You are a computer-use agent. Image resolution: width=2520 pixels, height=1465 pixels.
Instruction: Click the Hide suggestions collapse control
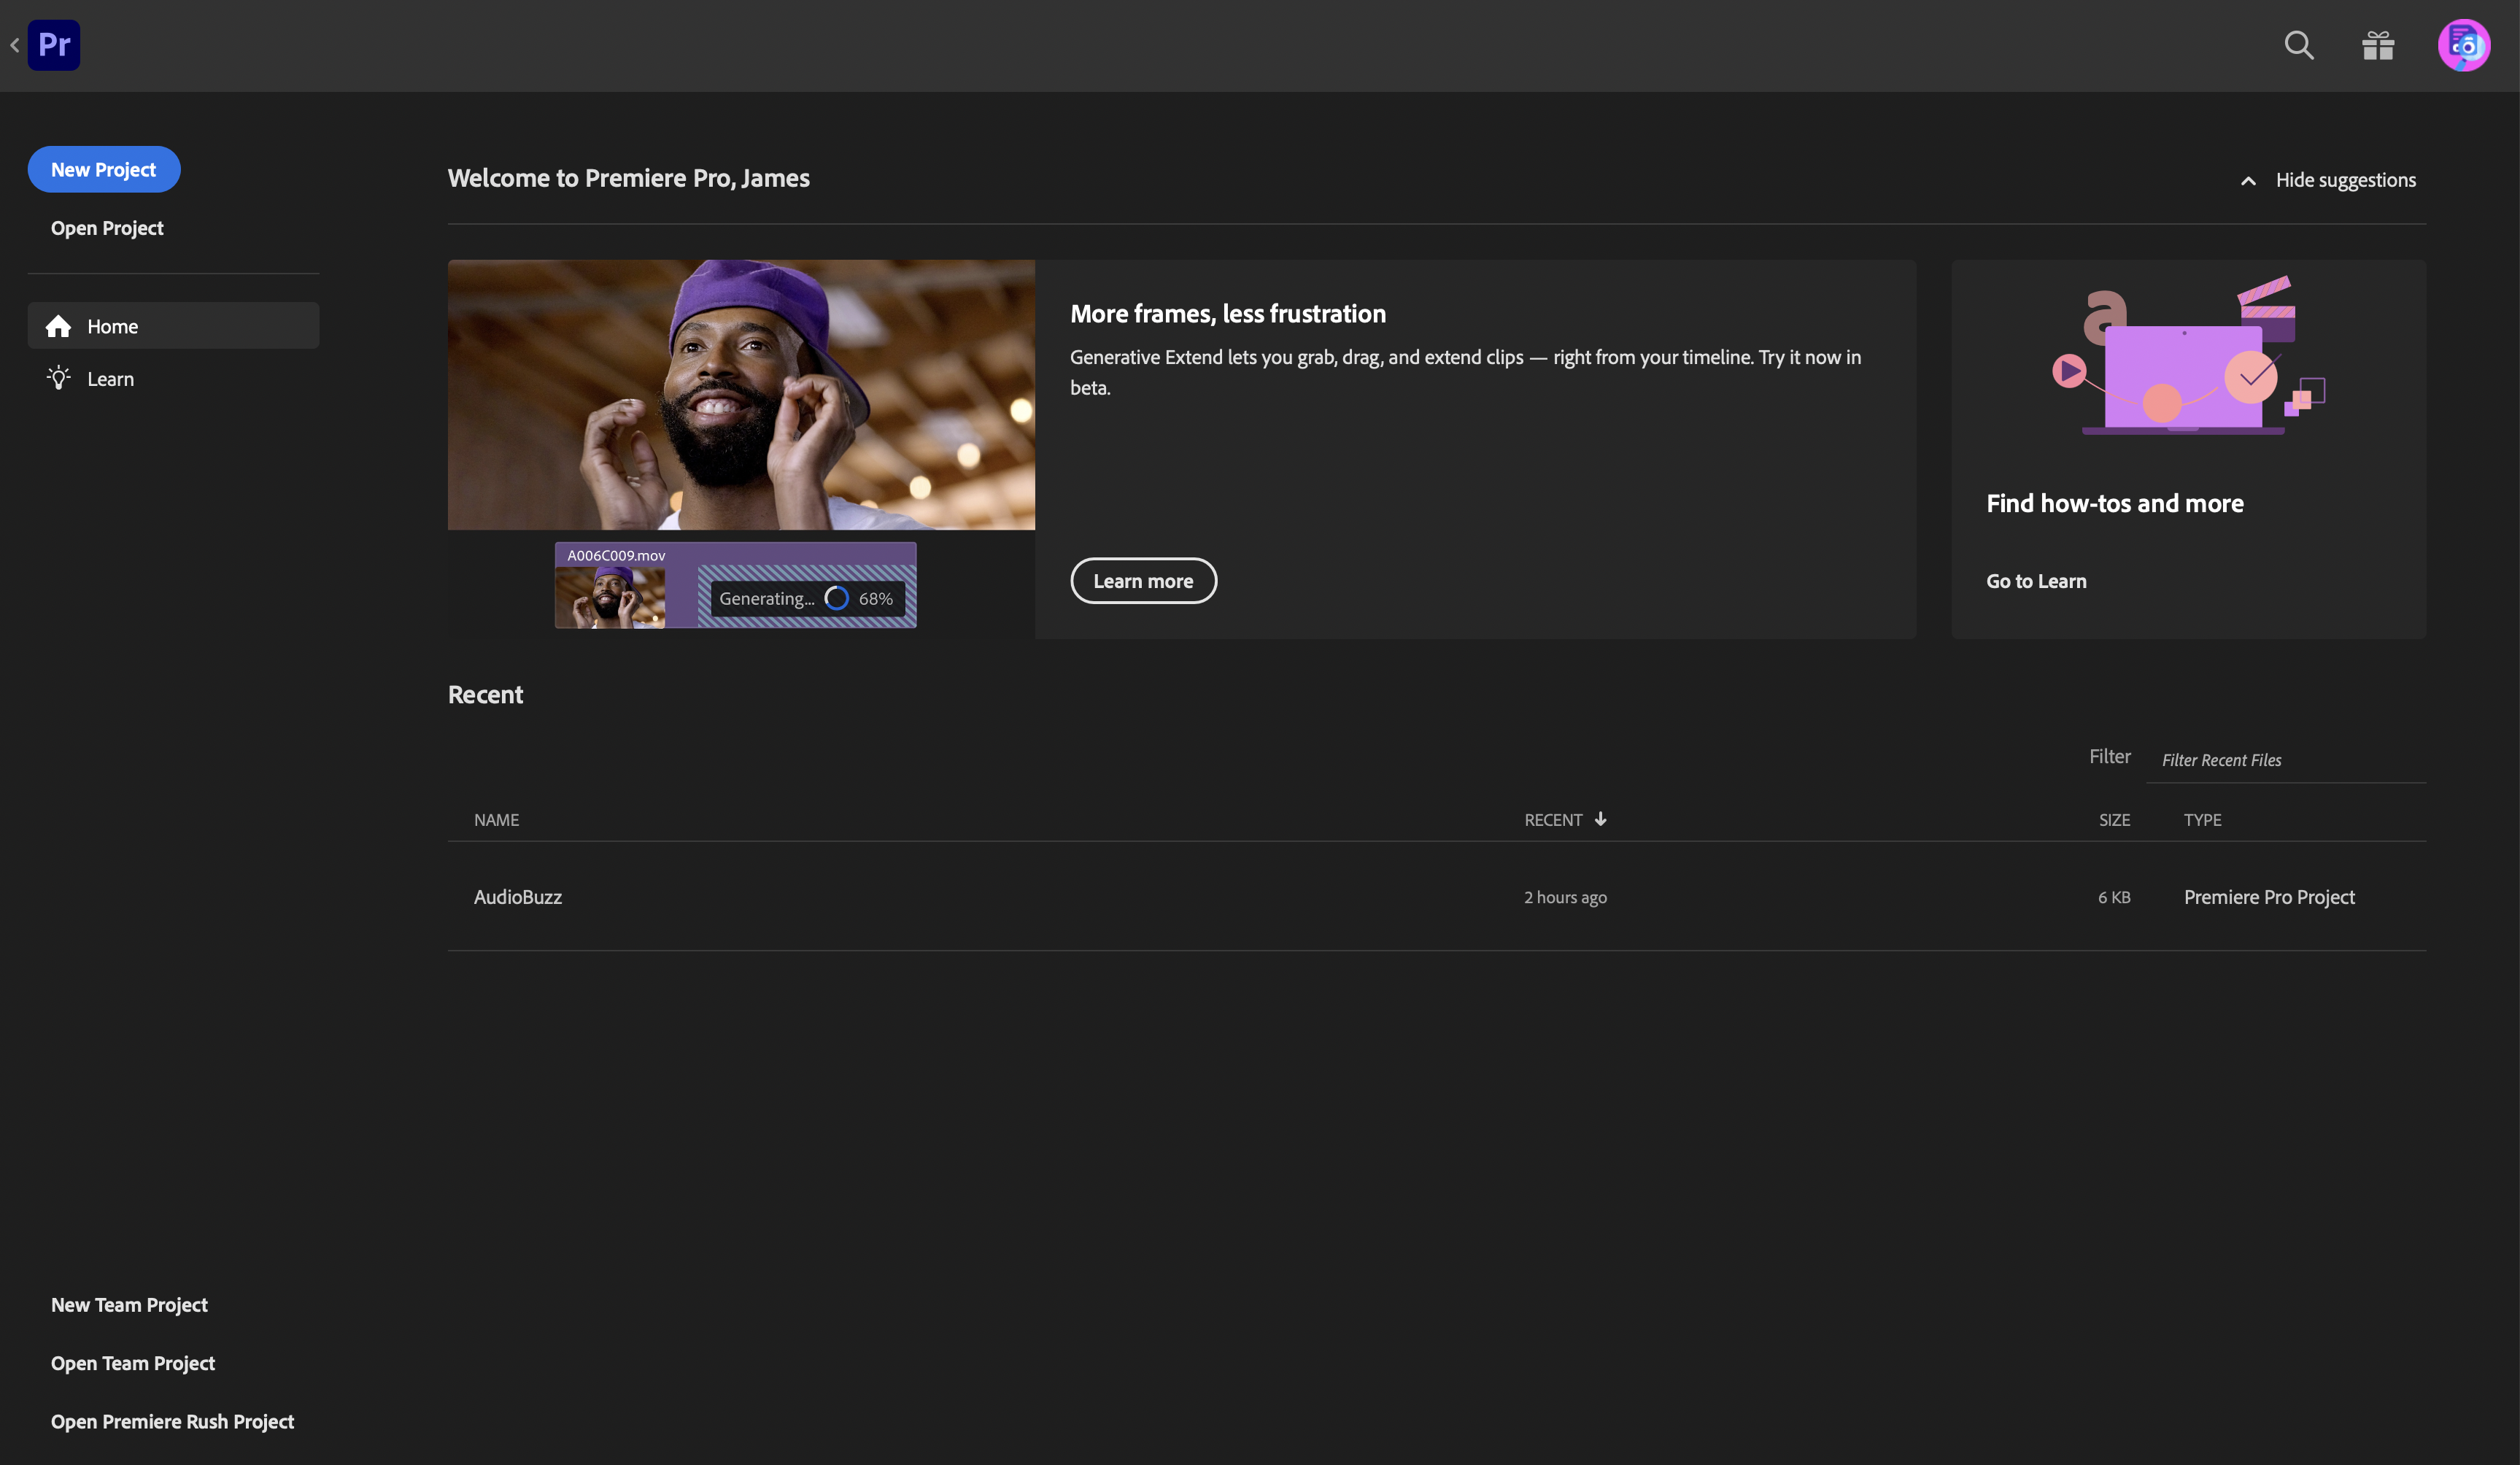click(x=2250, y=179)
